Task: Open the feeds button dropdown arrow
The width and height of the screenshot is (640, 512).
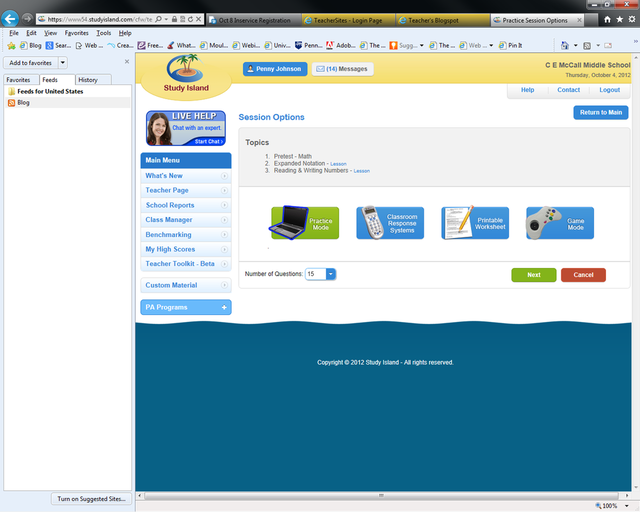Action: (598, 46)
